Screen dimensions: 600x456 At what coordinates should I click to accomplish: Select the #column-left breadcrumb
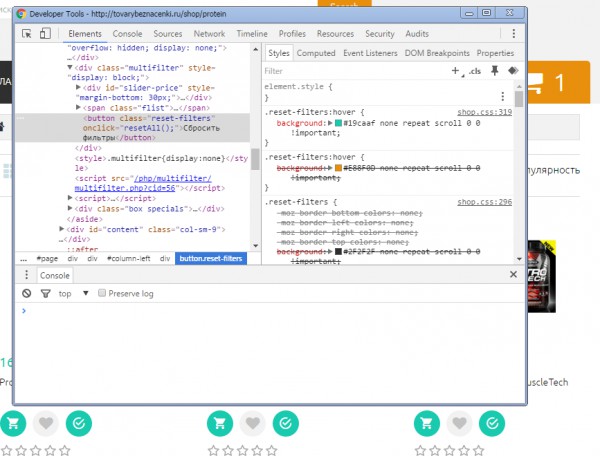click(129, 259)
